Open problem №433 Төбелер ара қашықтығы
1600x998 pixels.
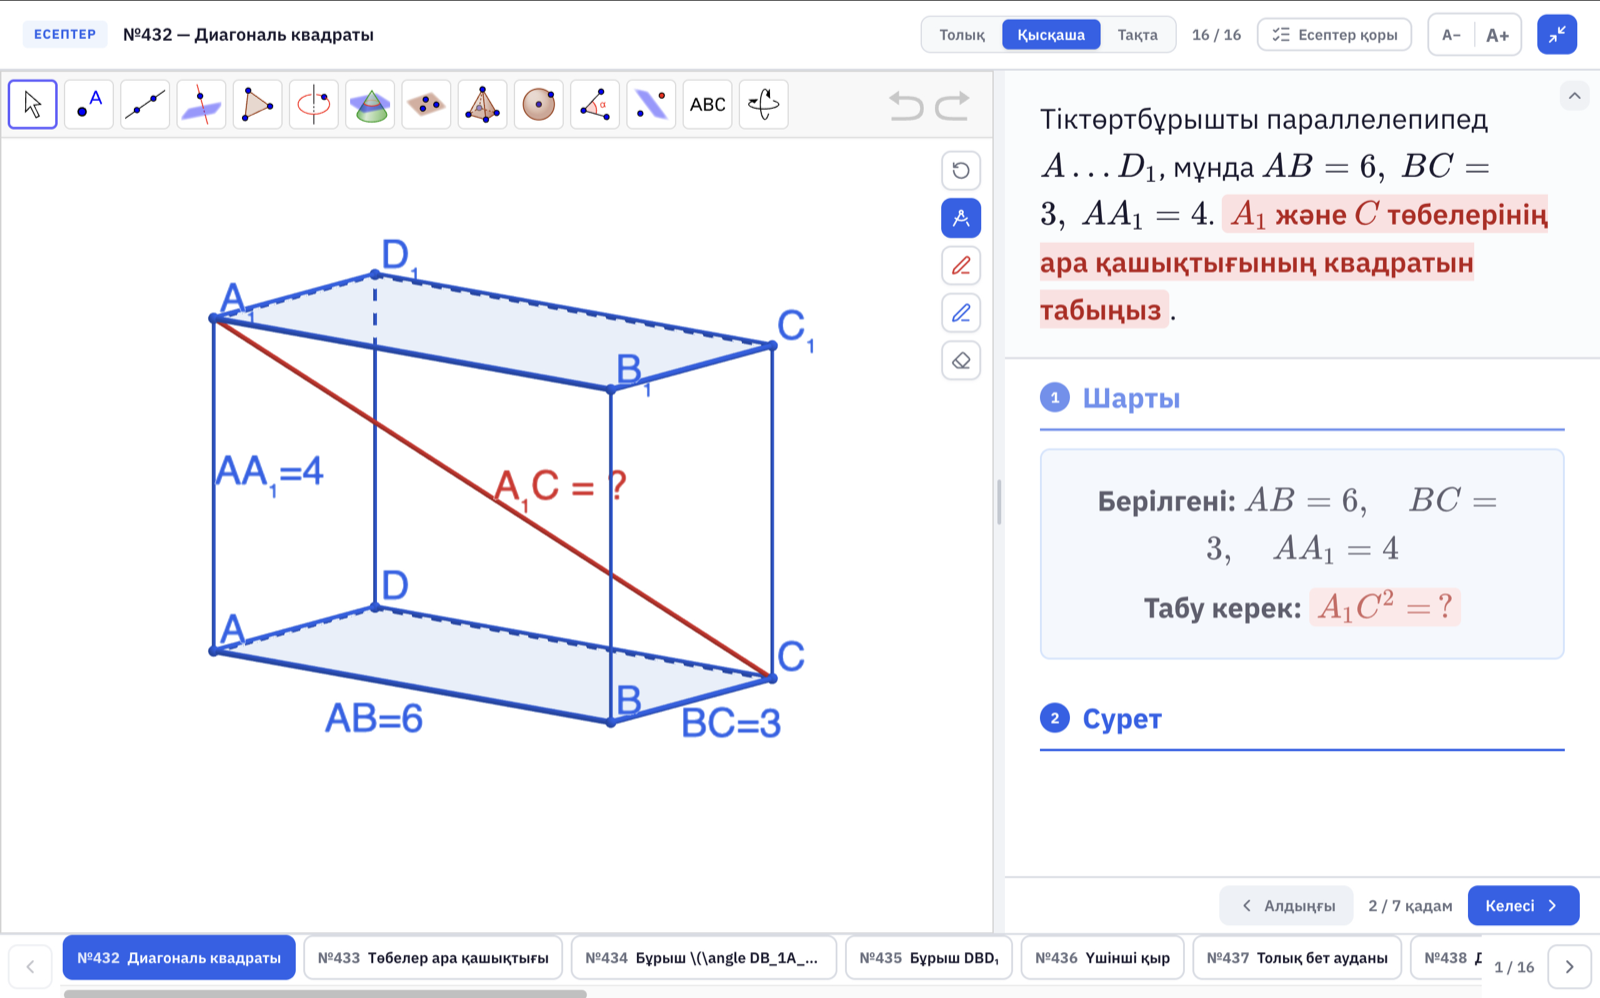(433, 957)
